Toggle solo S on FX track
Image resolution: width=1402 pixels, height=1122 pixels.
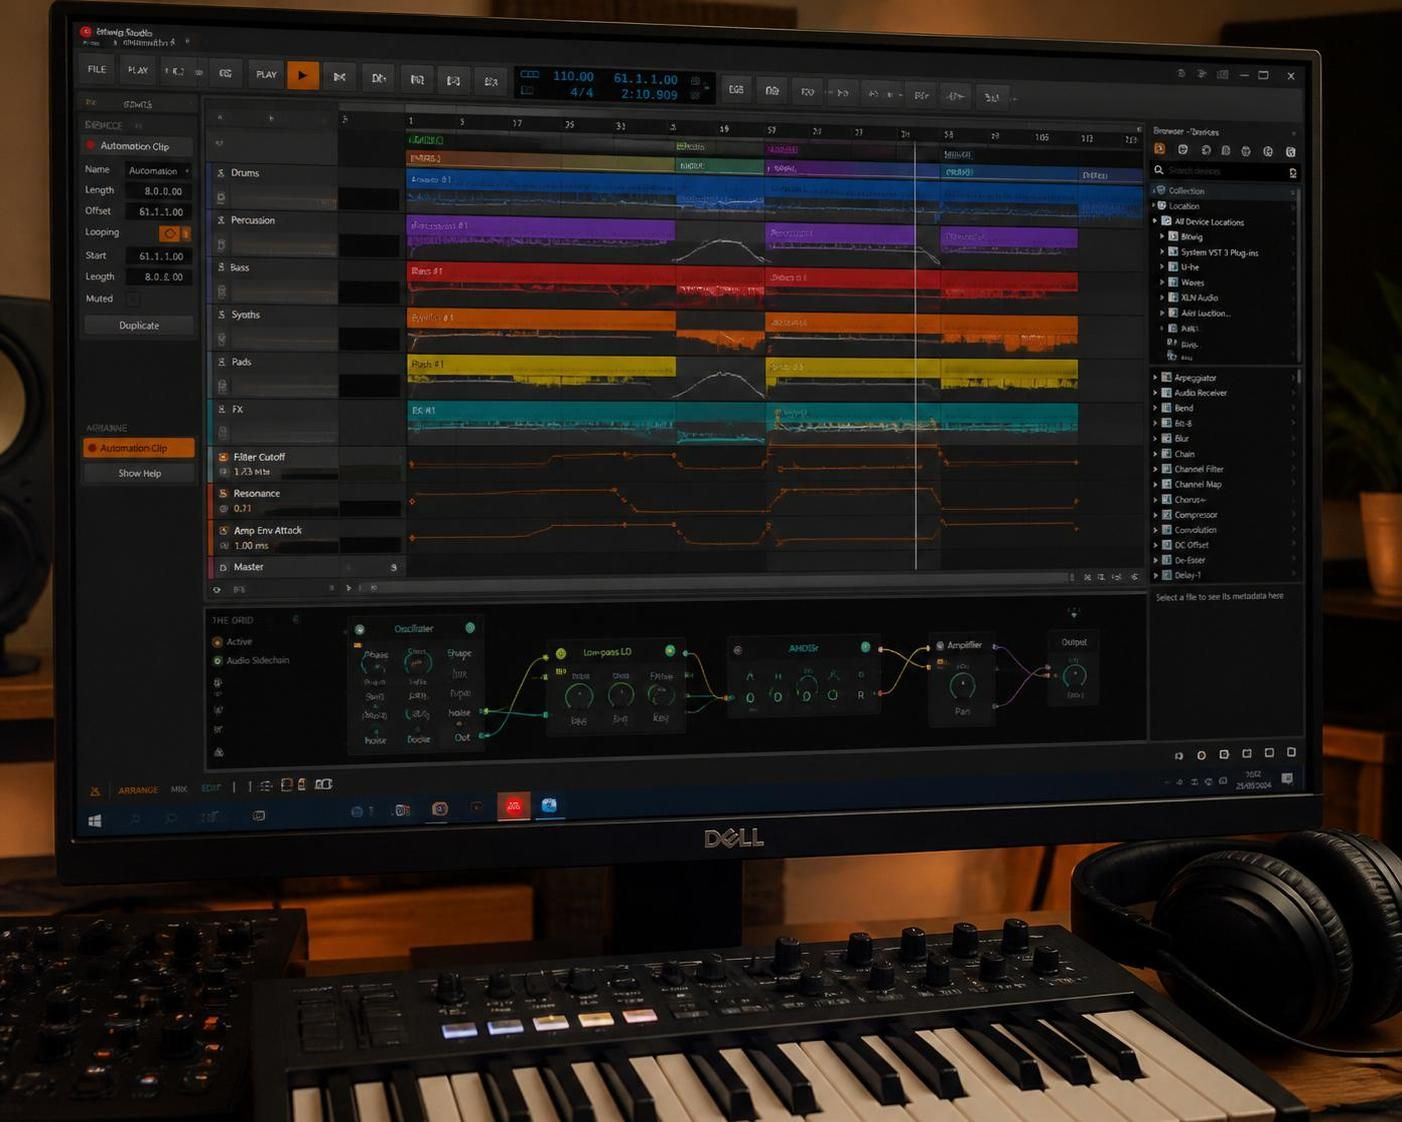(x=221, y=409)
